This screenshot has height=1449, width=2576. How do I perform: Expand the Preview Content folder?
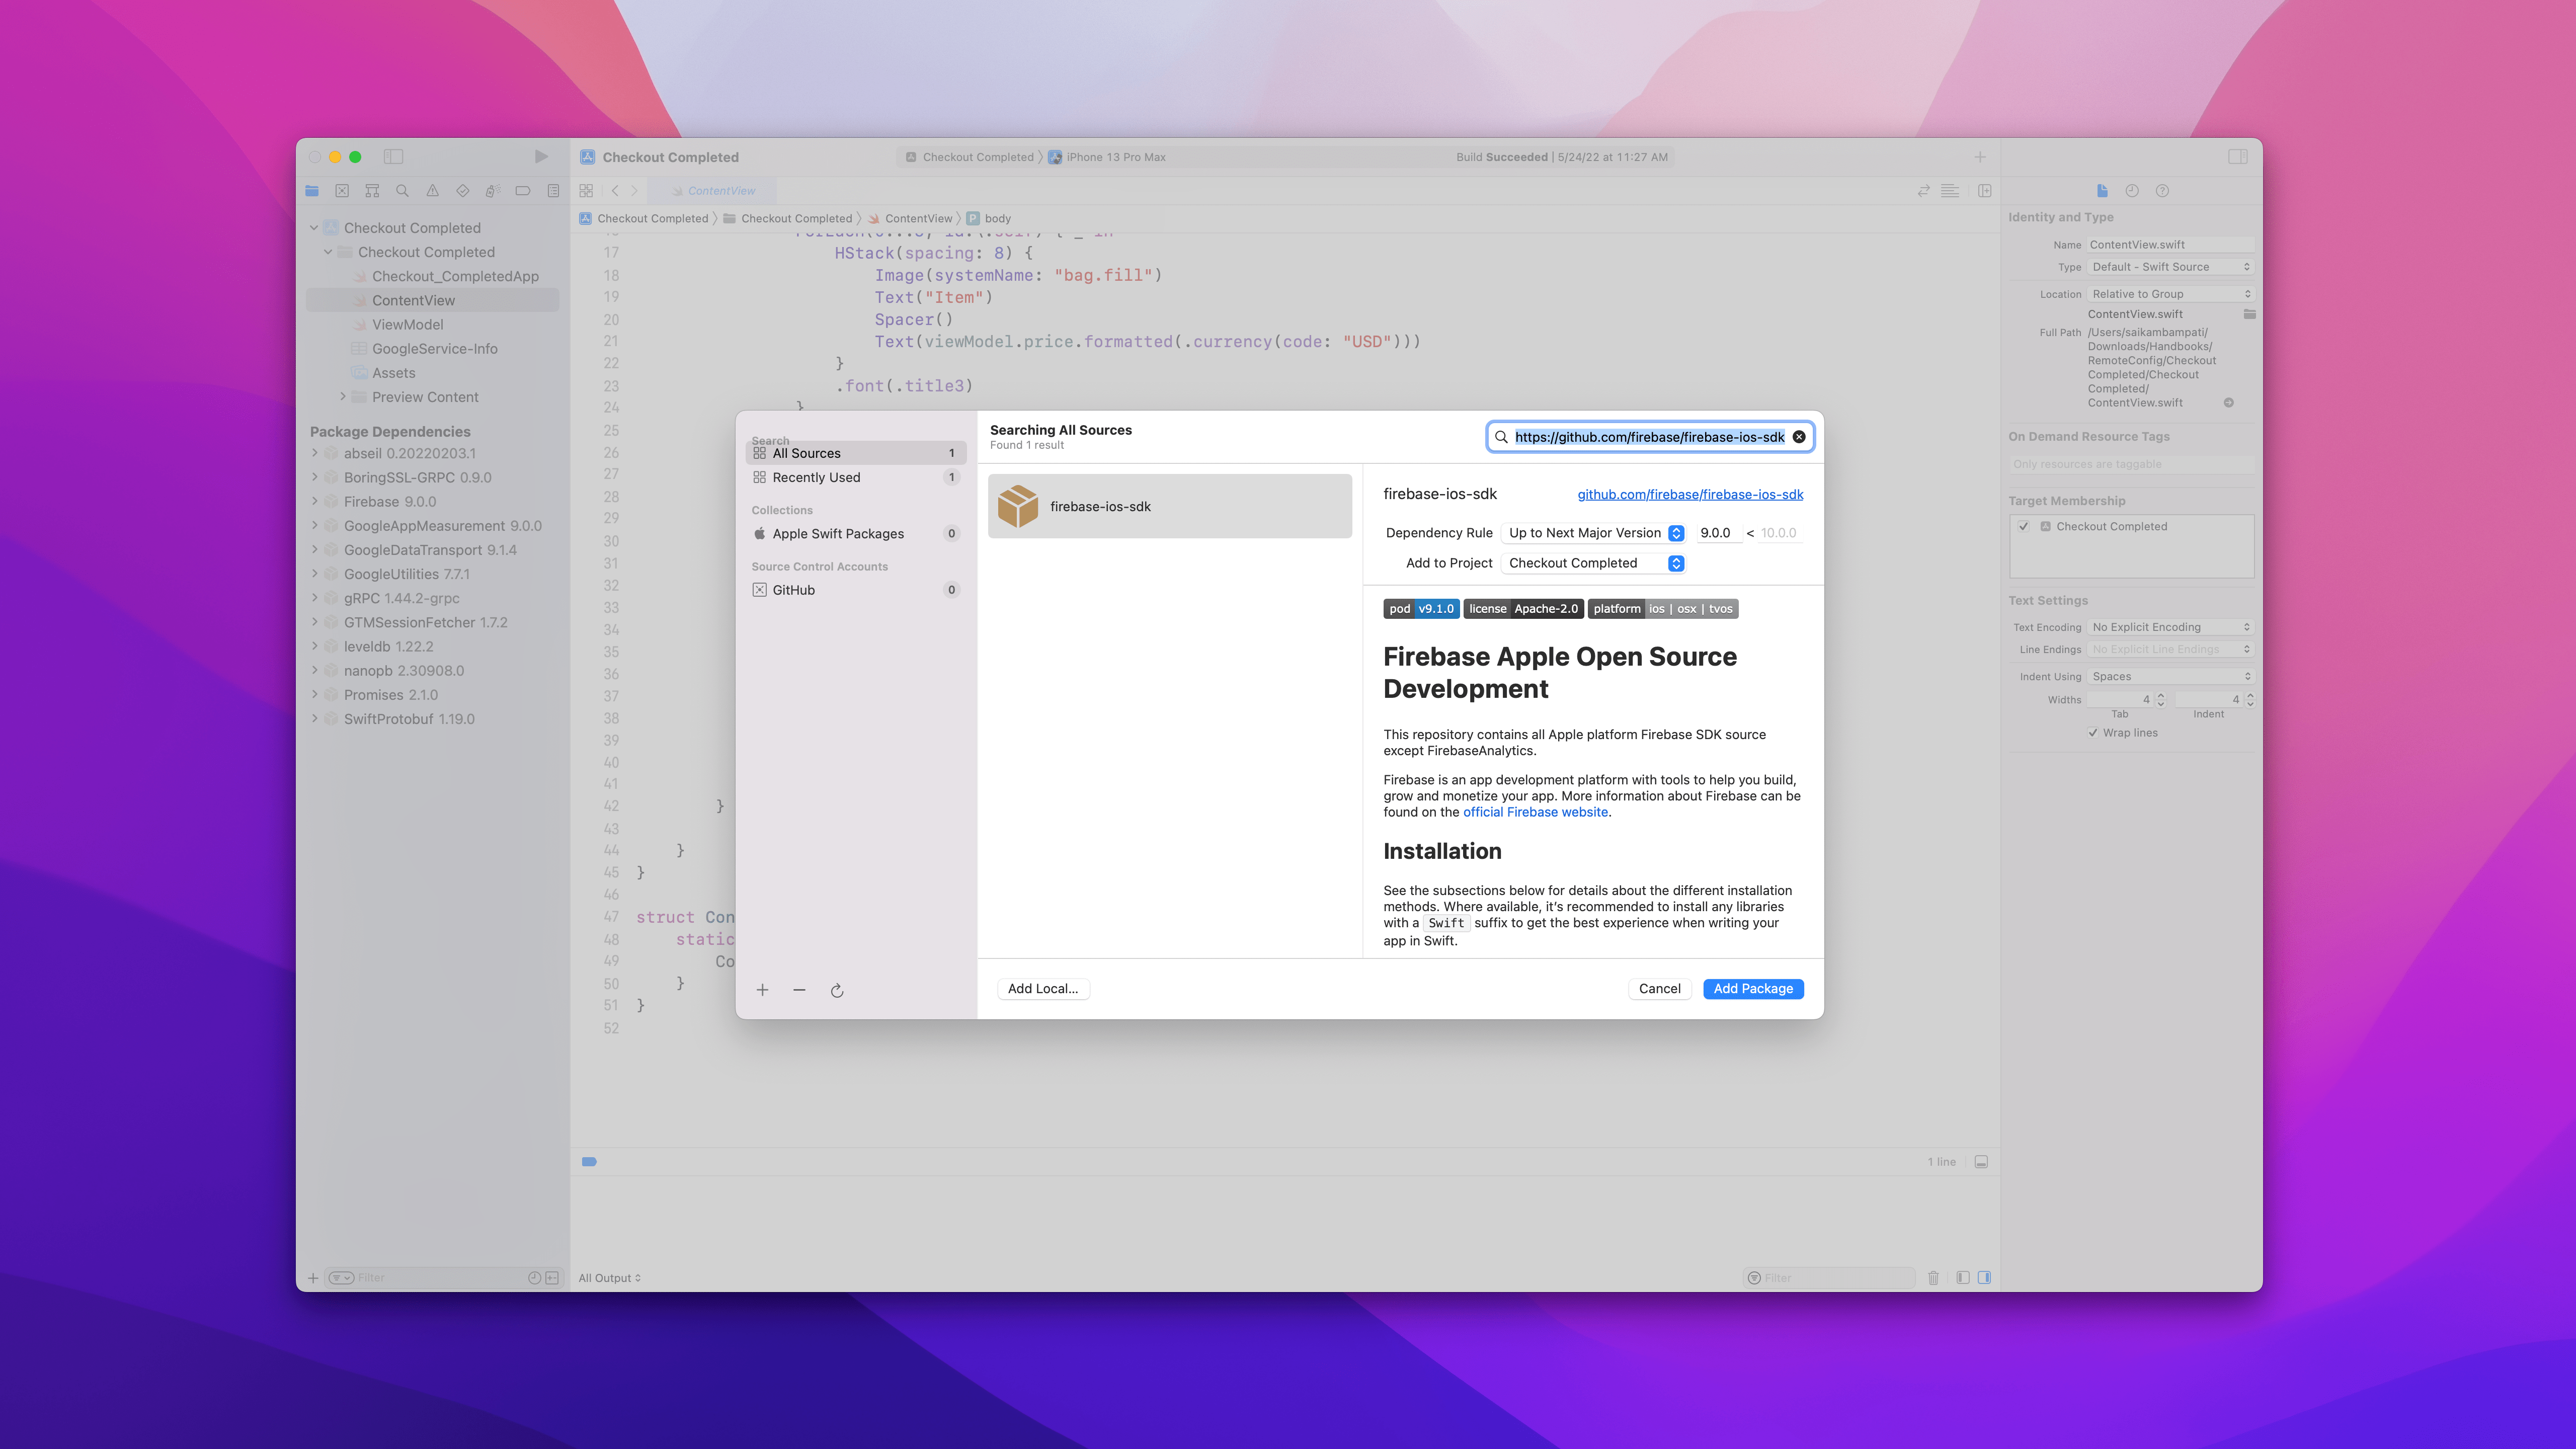tap(343, 397)
